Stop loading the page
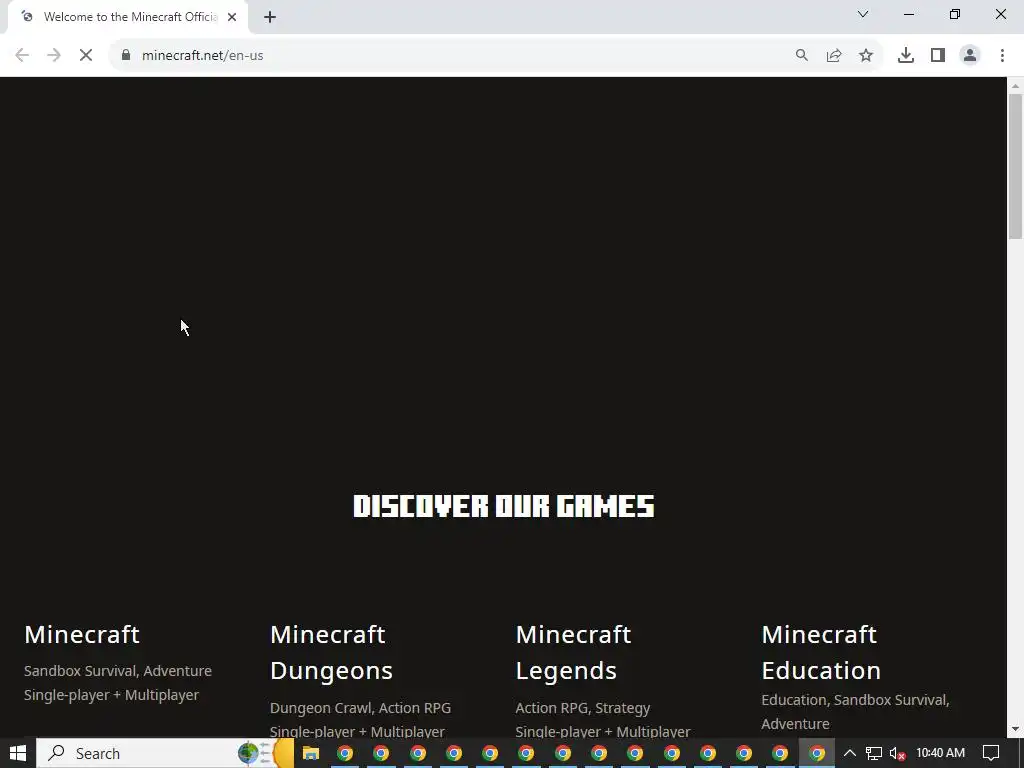The width and height of the screenshot is (1024, 768). pyautogui.click(x=86, y=56)
